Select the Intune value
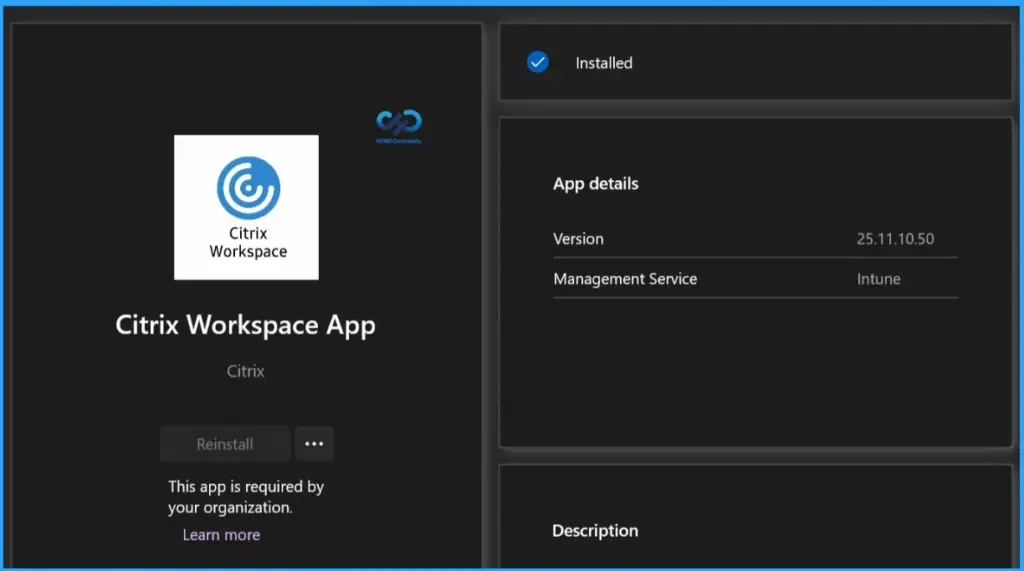The height and width of the screenshot is (571, 1024). 878,279
